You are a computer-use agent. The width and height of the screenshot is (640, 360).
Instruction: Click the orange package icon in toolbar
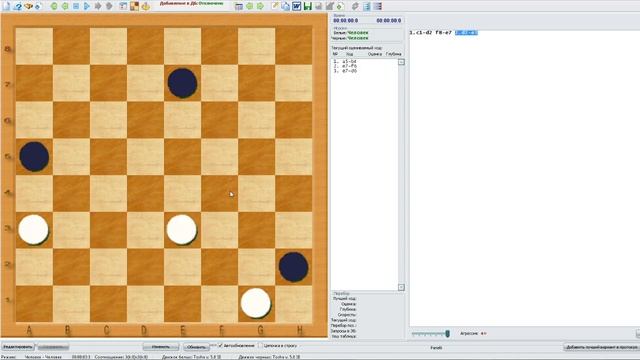pyautogui.click(x=28, y=6)
